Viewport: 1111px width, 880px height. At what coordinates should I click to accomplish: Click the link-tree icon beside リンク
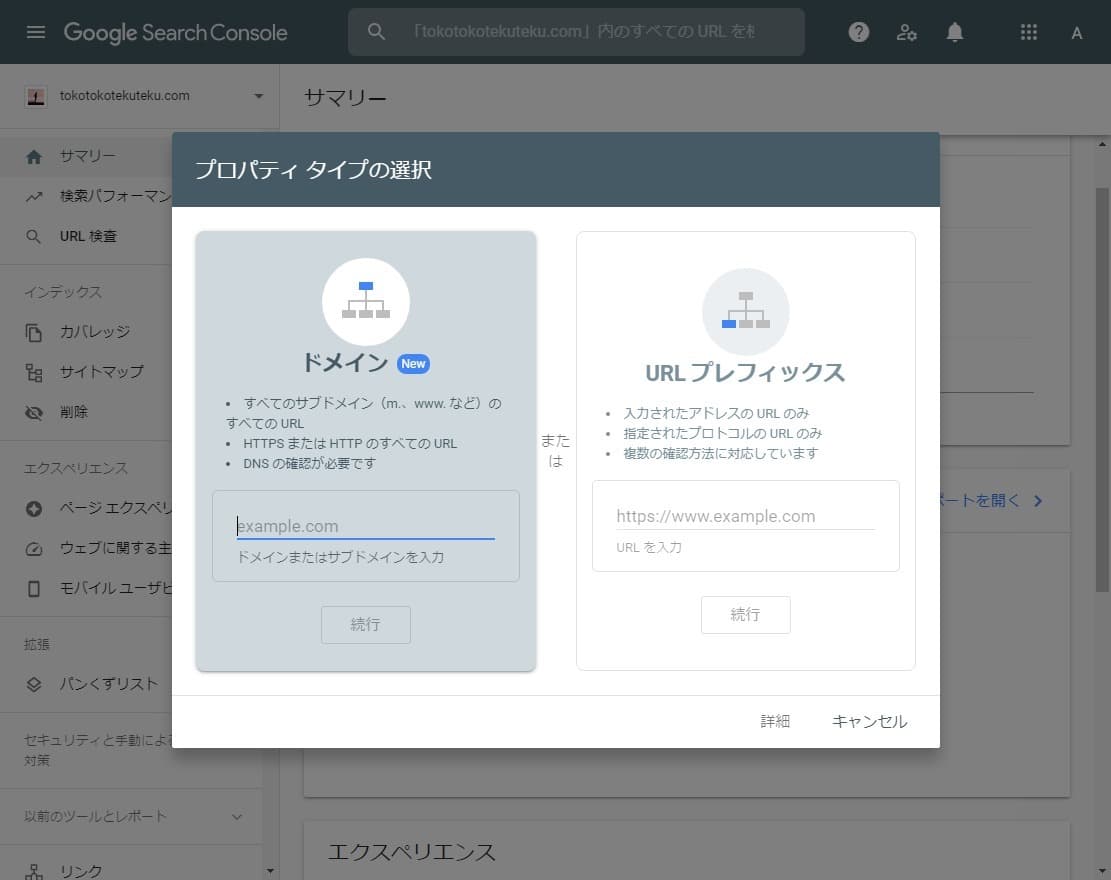34,871
